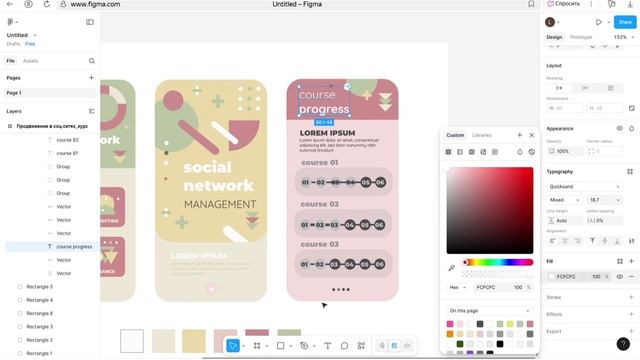Toggle the sidebar collapse icon

click(90, 22)
